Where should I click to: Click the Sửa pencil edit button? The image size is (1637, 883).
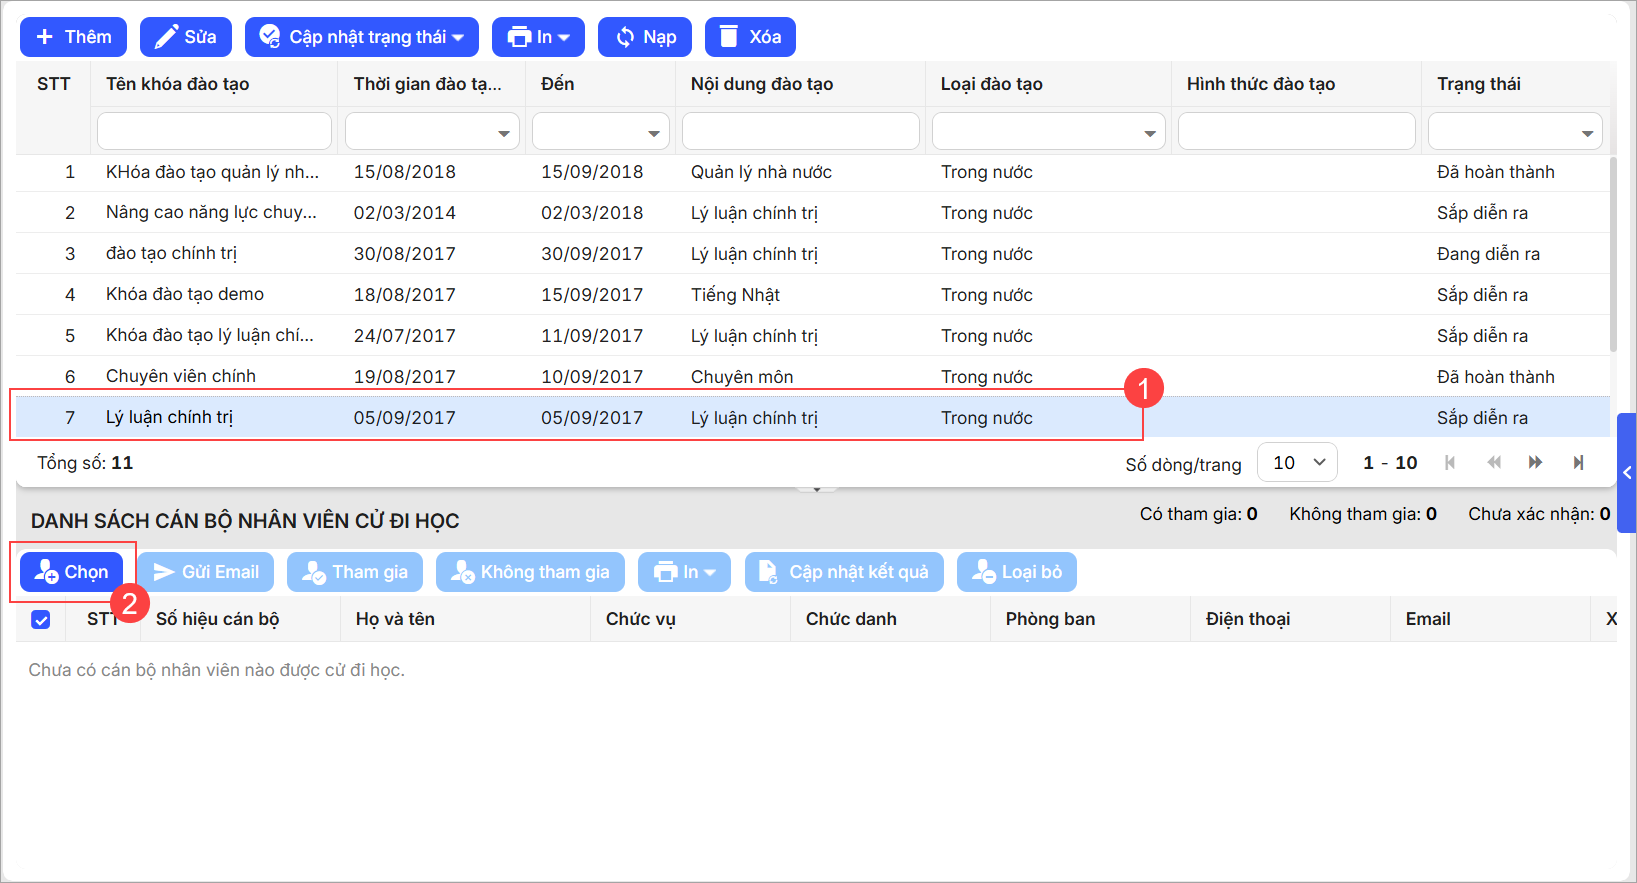point(185,37)
